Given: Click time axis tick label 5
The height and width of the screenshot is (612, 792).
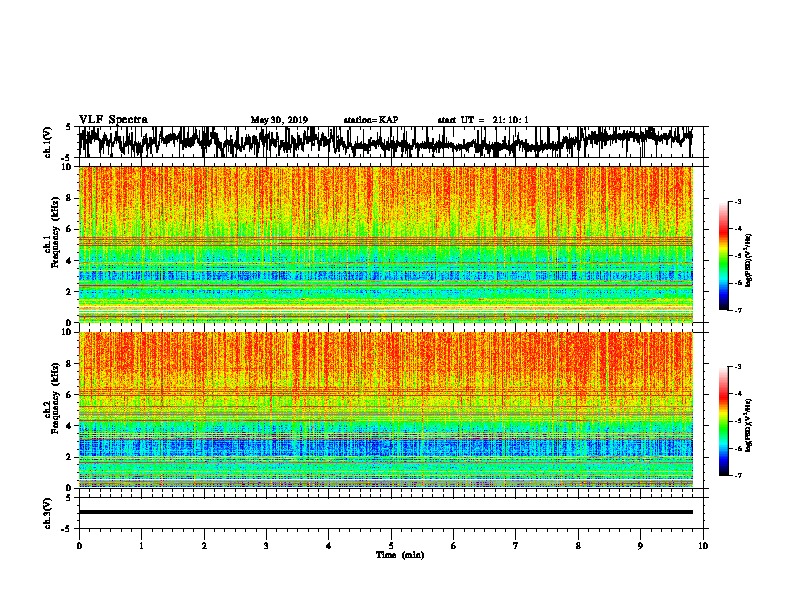Looking at the screenshot, I should click(391, 546).
